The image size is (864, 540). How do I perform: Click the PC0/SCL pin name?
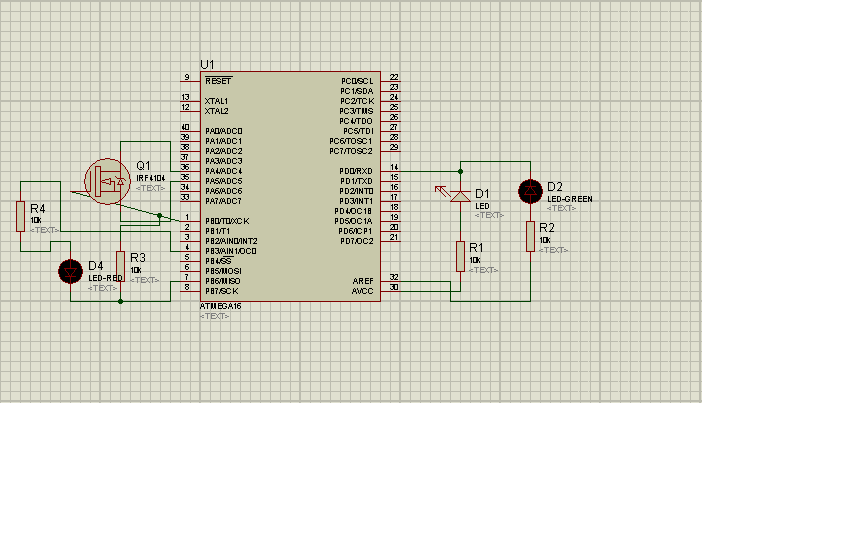357,81
